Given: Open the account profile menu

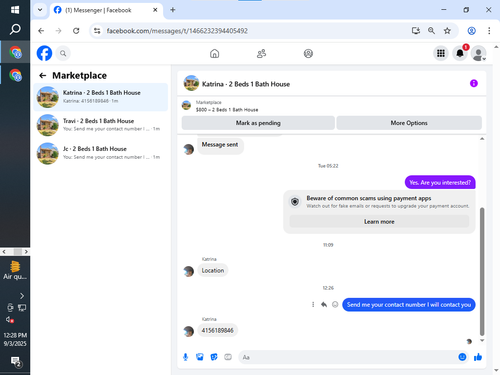Looking at the screenshot, I should pyautogui.click(x=478, y=54).
